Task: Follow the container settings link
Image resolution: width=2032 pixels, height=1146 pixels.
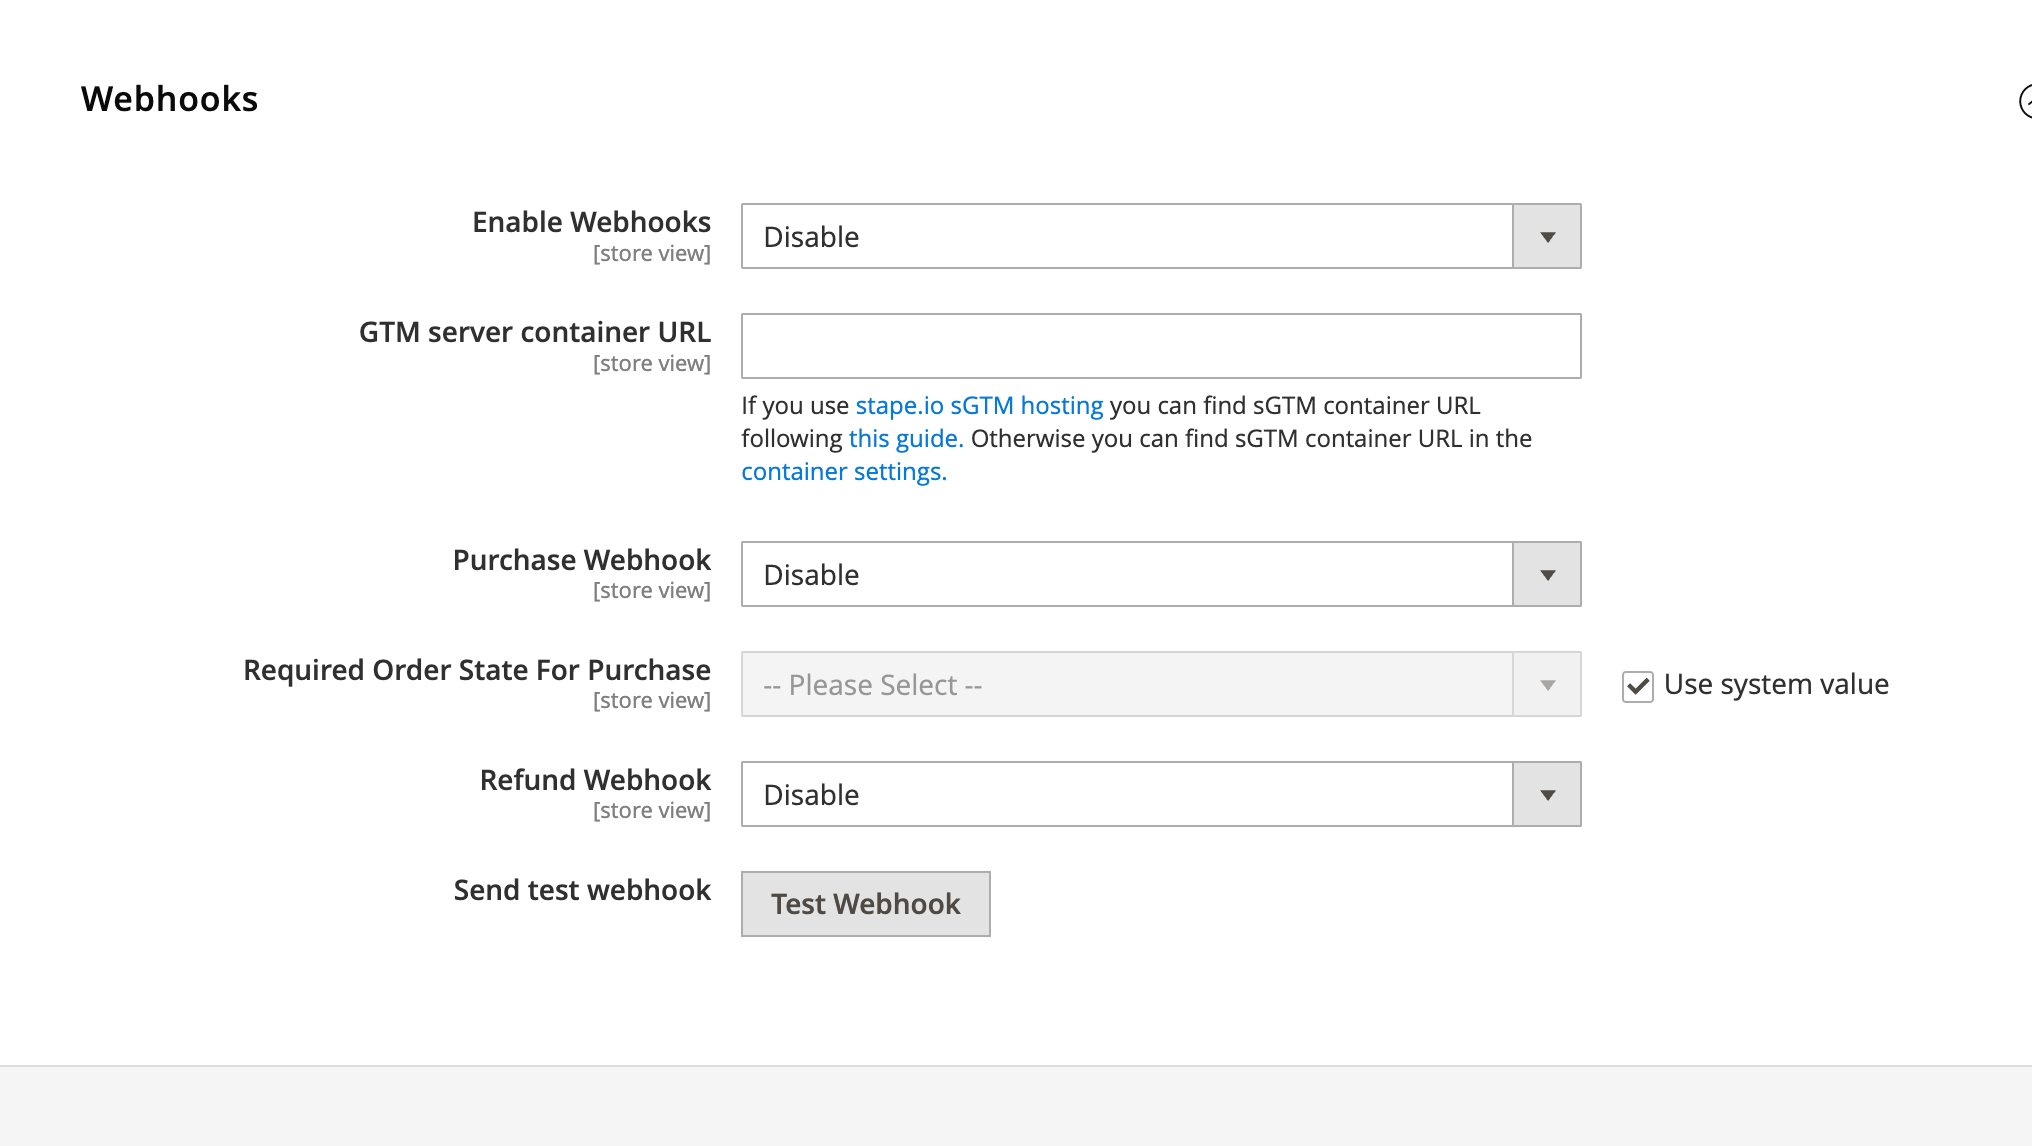Action: [843, 471]
